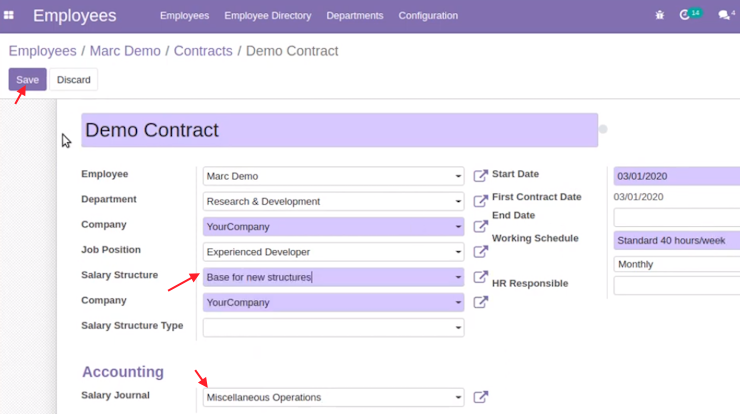Toggle the status dot beside contract title
This screenshot has height=414, width=740.
pyautogui.click(x=603, y=129)
